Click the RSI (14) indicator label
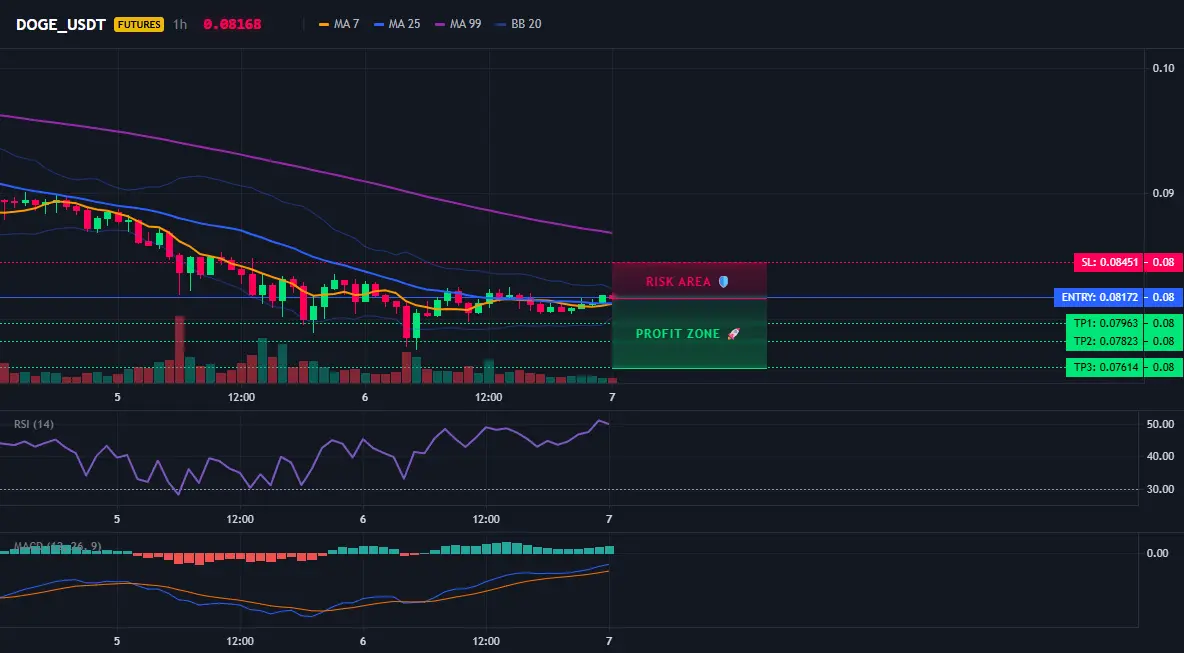1184x653 pixels. coord(34,424)
